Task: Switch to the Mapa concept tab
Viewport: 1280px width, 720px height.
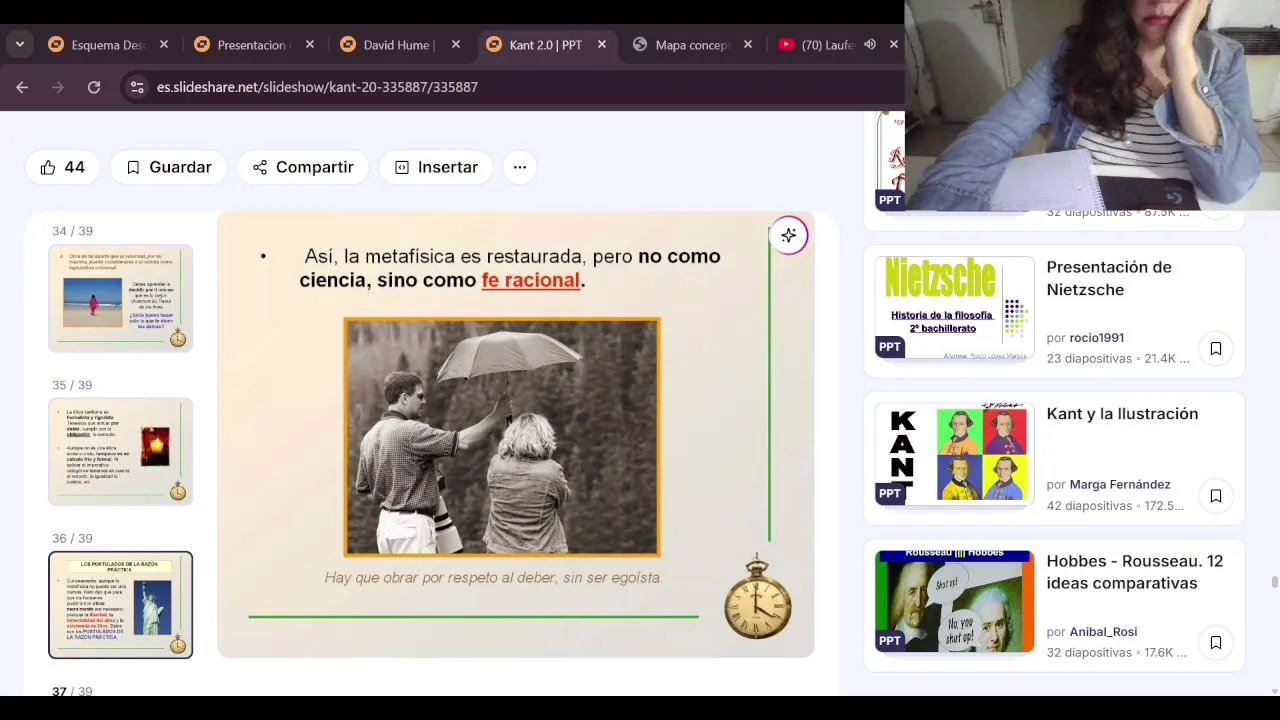Action: [x=693, y=45]
